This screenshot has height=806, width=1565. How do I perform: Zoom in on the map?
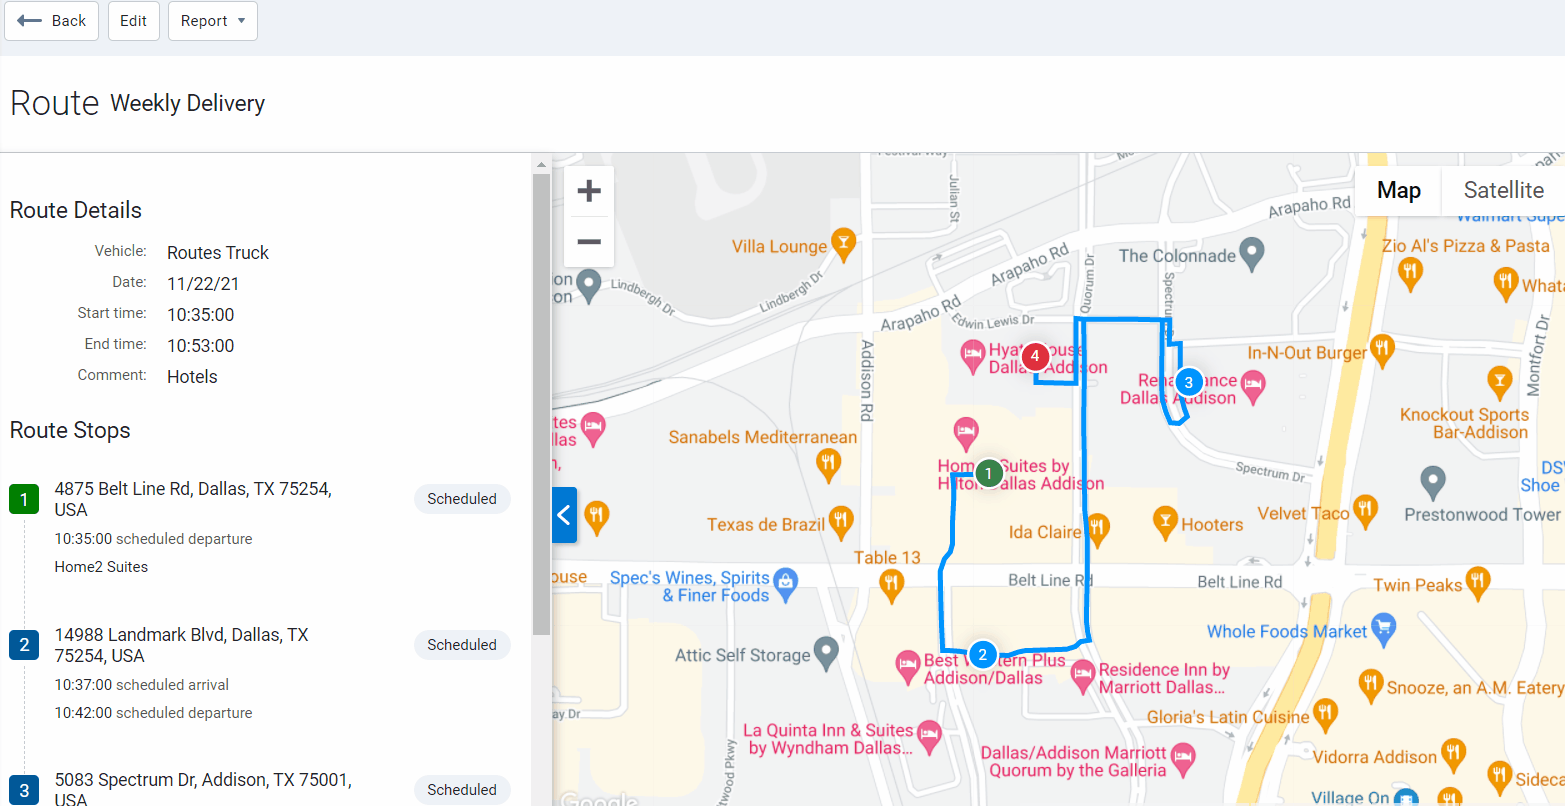point(589,190)
